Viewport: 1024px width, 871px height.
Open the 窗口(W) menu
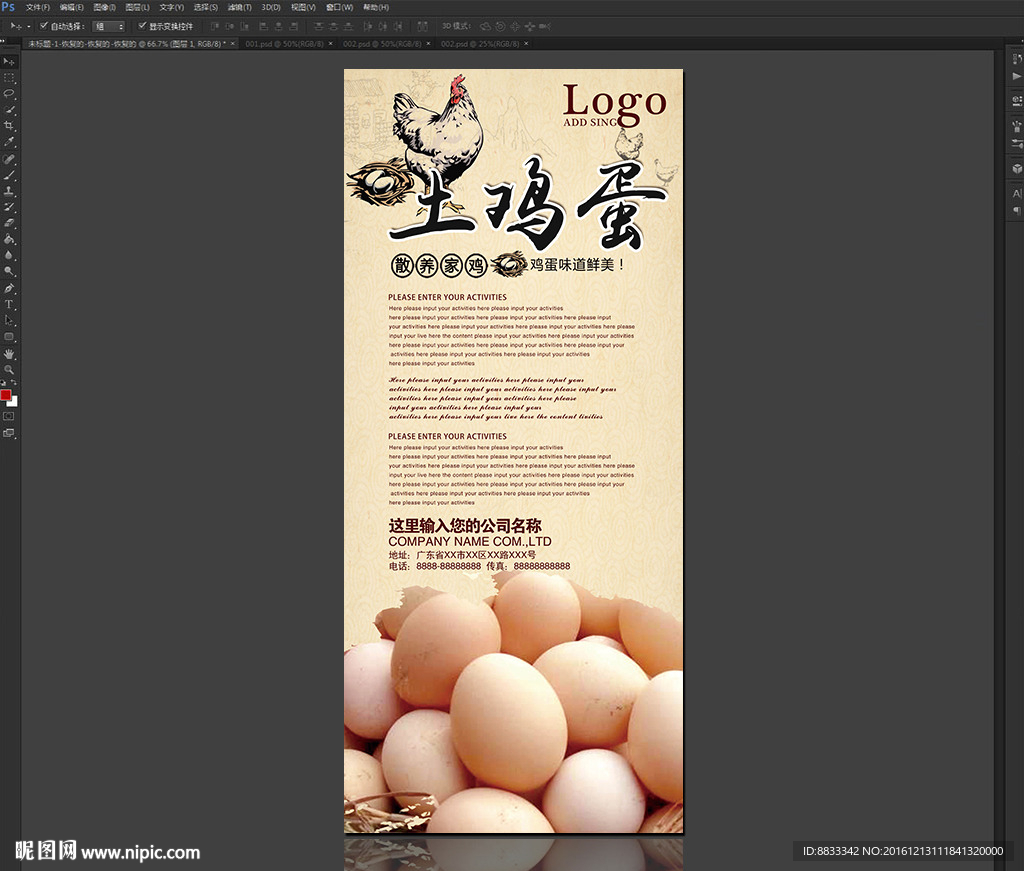340,7
